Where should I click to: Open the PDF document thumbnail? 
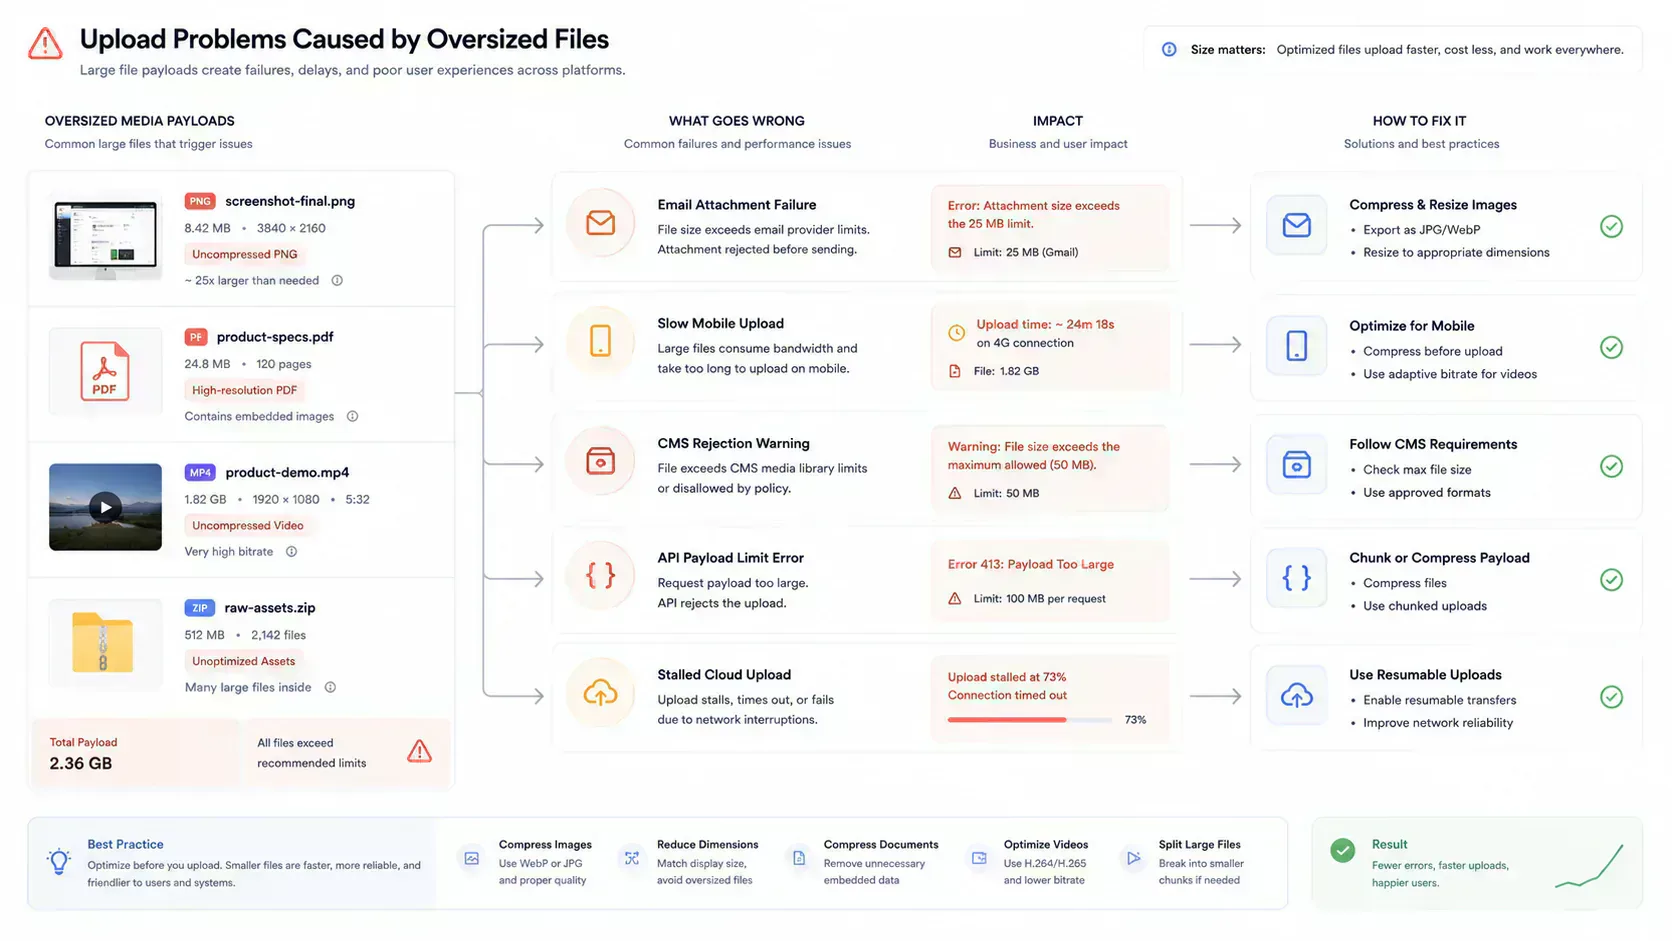[105, 371]
